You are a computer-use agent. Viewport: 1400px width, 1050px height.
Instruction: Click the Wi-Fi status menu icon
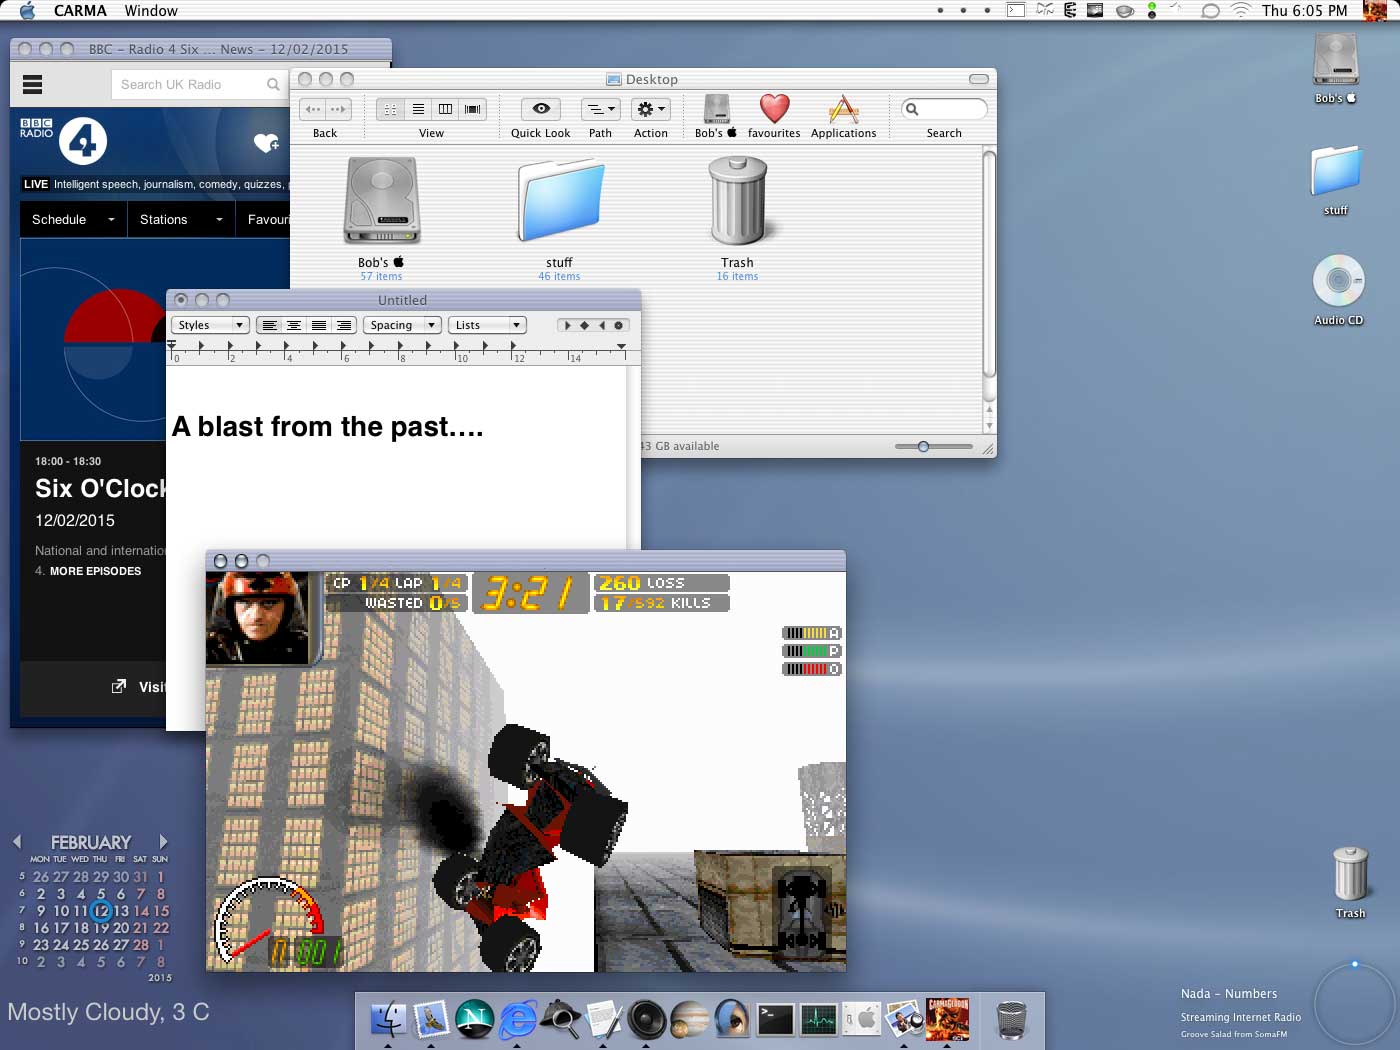pos(1240,10)
